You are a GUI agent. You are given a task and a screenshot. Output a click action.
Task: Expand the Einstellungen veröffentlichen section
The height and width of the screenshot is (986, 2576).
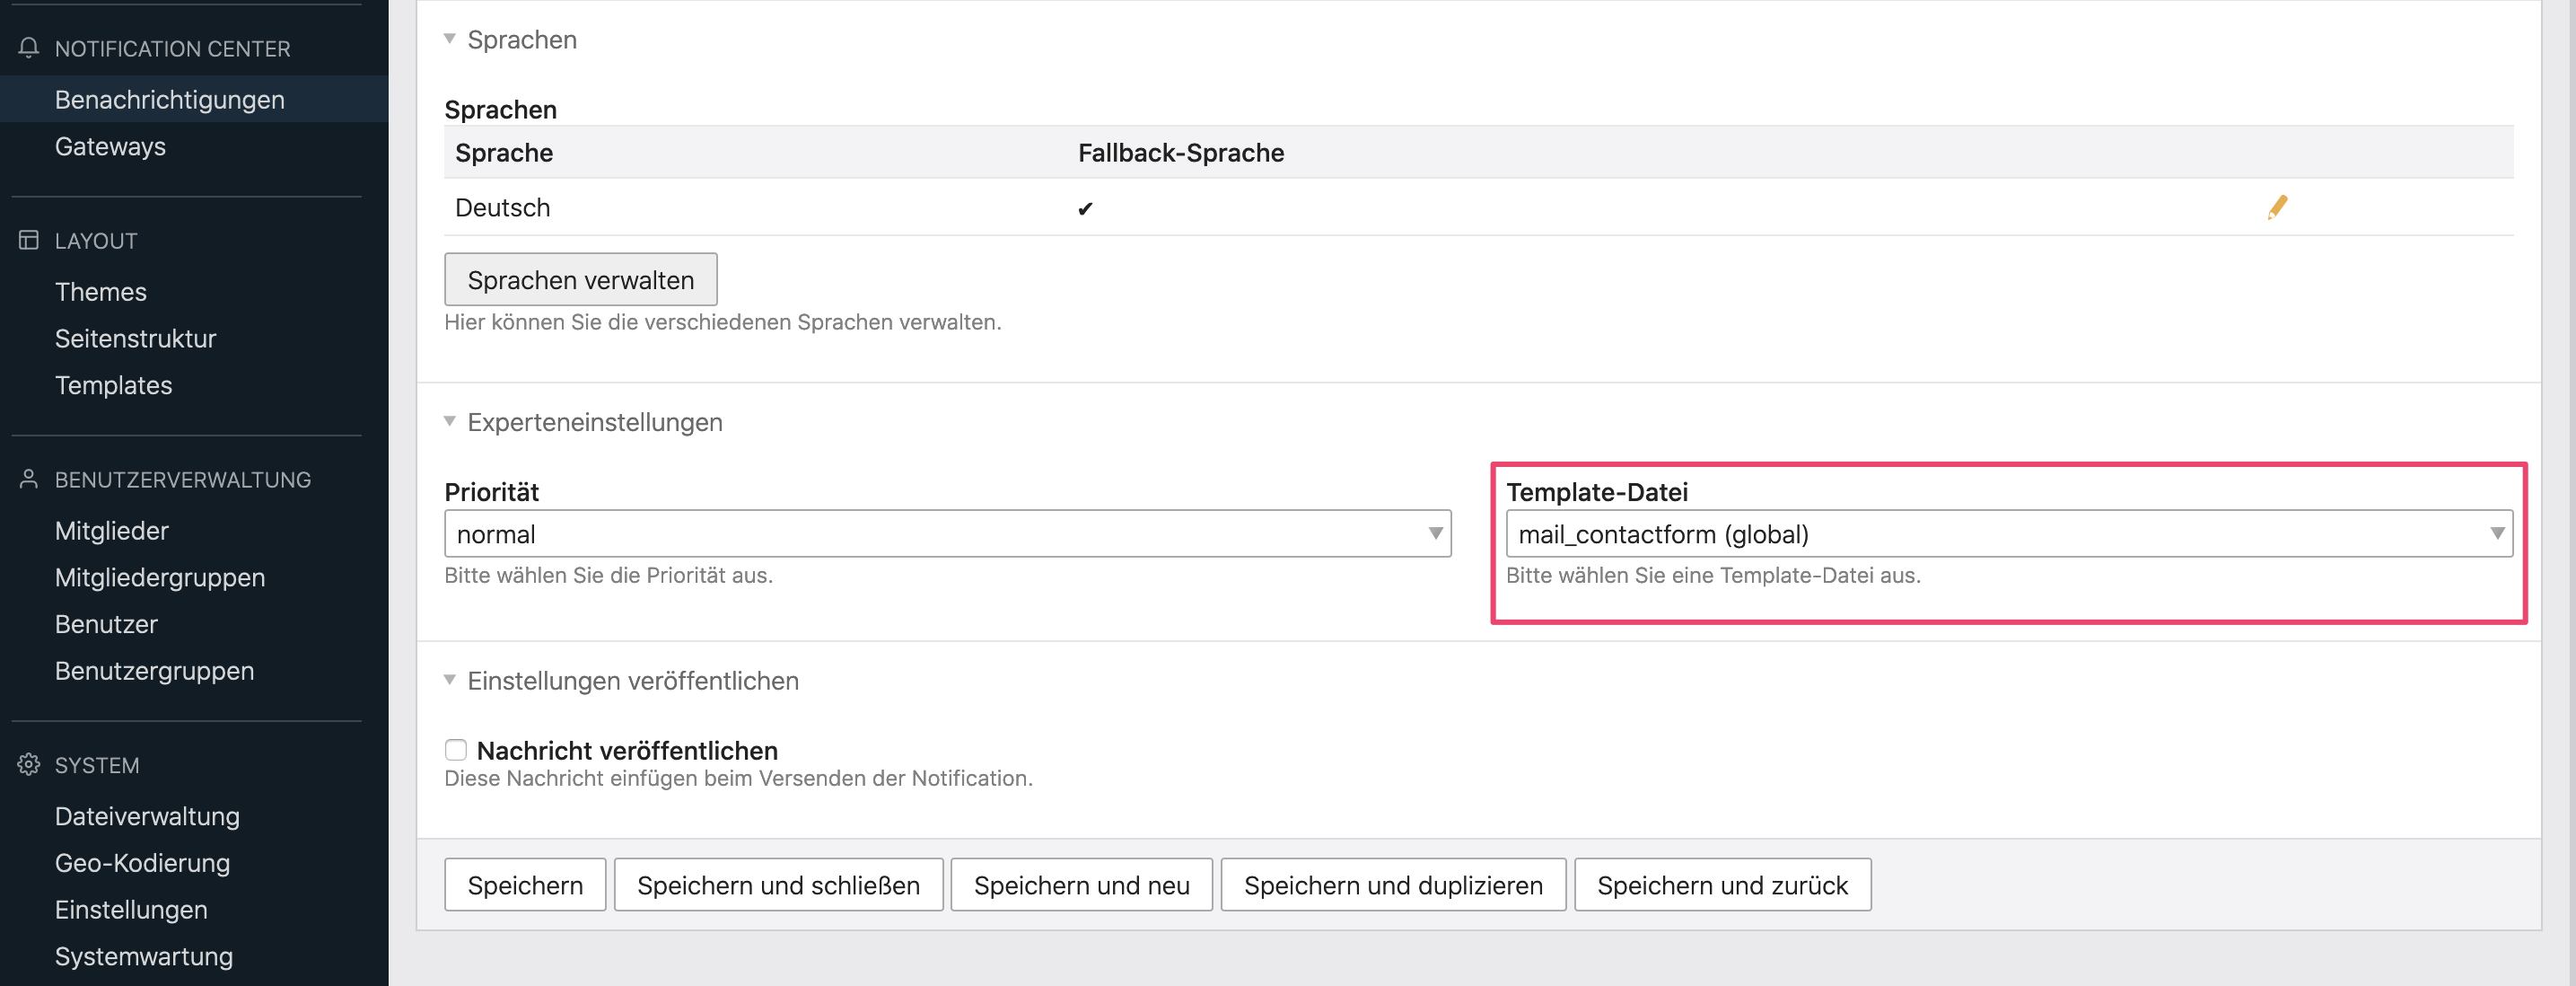[x=449, y=679]
